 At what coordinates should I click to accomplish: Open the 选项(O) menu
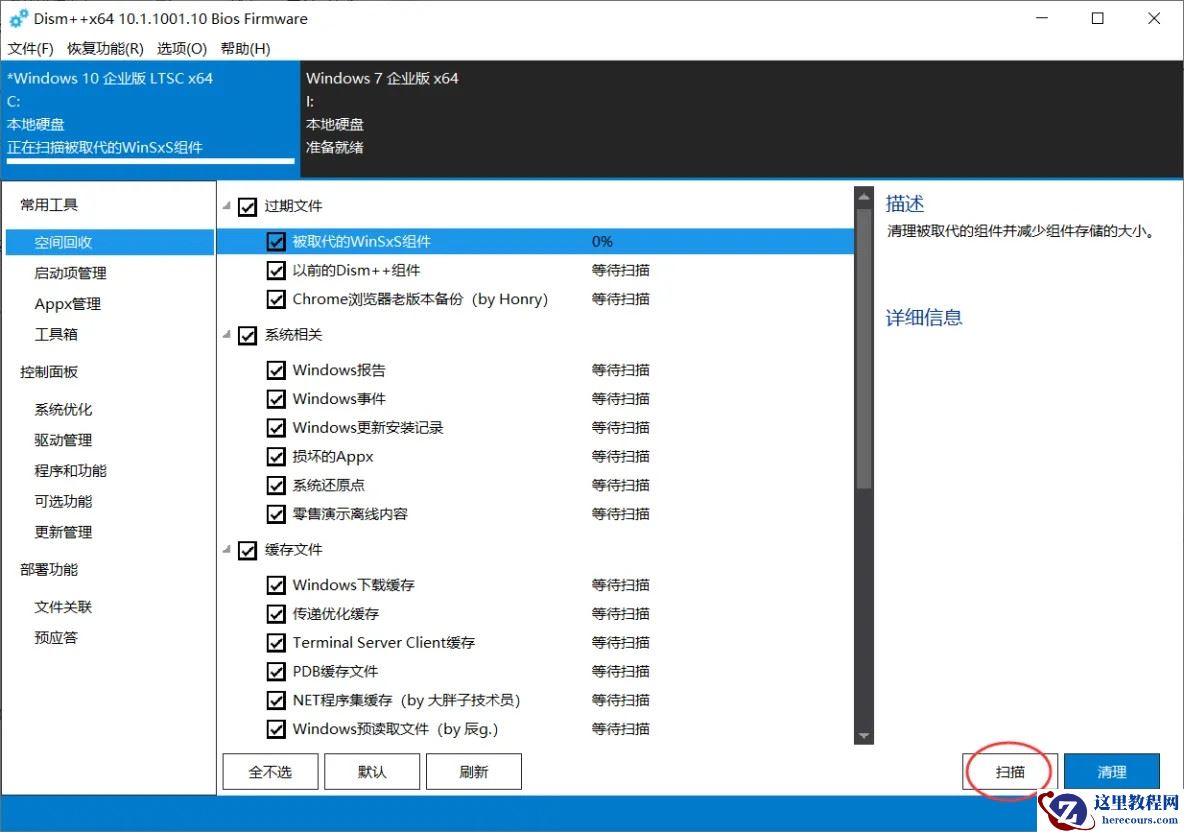(181, 48)
